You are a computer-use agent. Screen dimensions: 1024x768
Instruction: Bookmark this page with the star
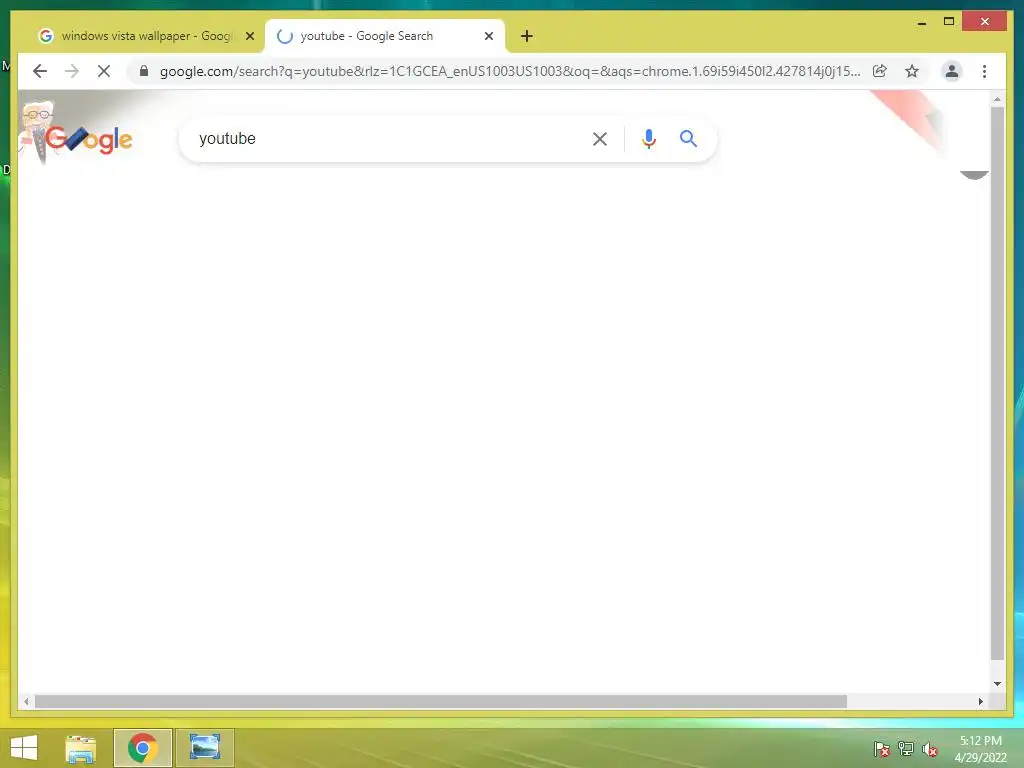coord(912,71)
